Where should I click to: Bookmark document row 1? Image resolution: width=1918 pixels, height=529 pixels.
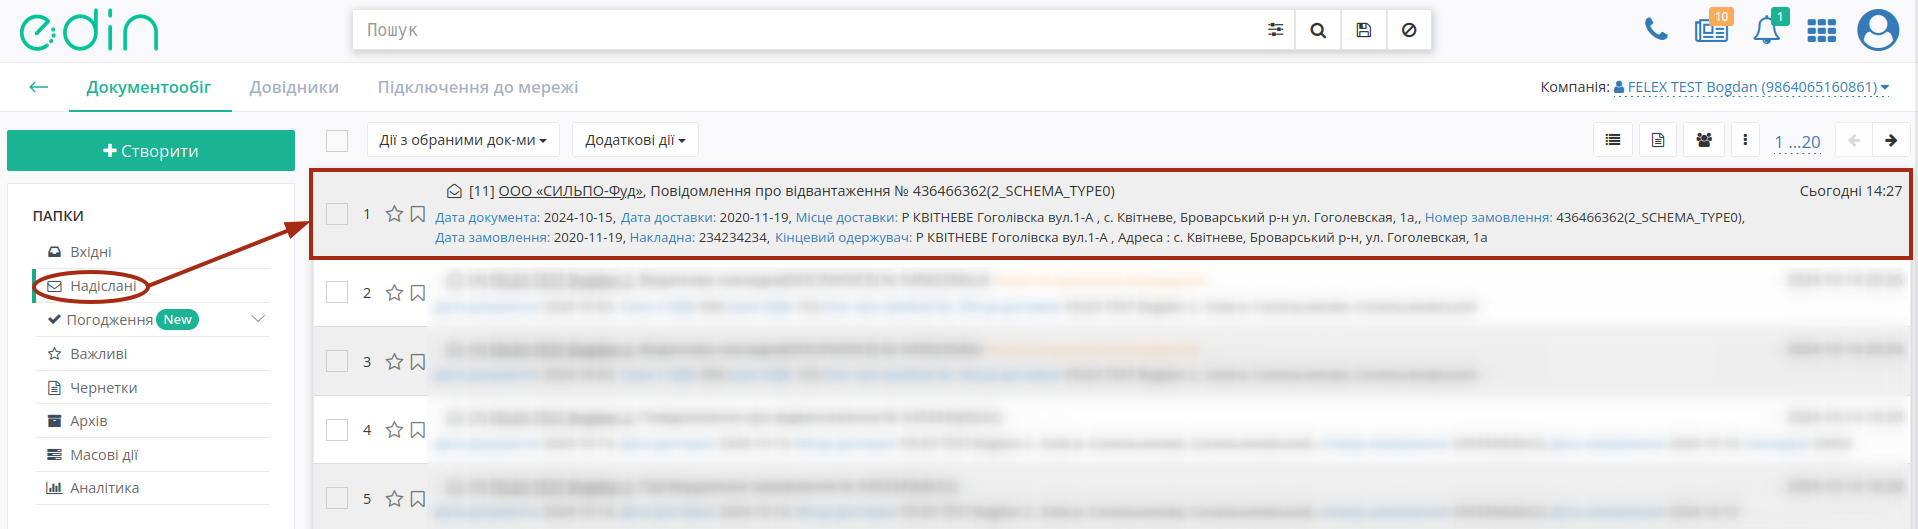coord(418,214)
